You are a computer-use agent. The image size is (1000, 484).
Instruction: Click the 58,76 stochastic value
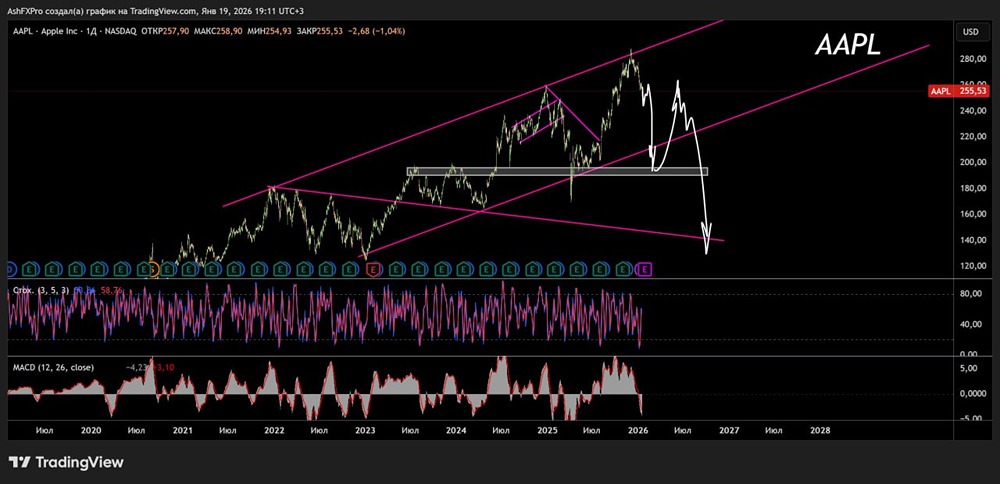(x=110, y=290)
